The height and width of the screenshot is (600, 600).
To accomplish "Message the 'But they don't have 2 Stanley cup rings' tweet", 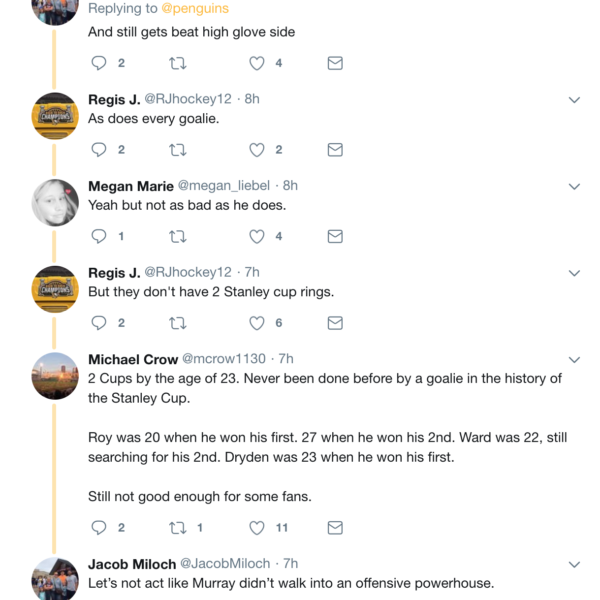I will tap(335, 323).
